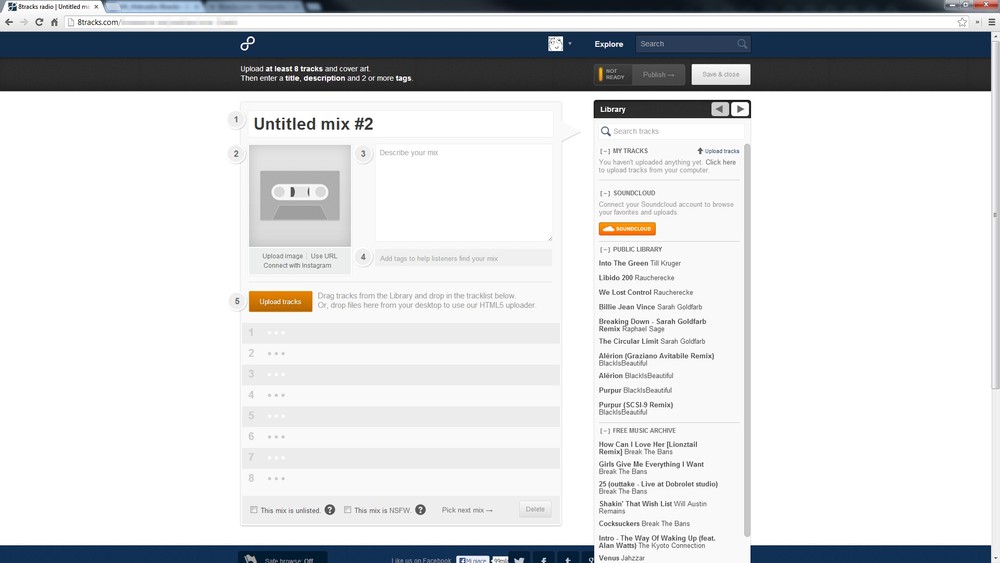
Task: Select track Libido 200 by Raucherecke
Action: click(636, 278)
